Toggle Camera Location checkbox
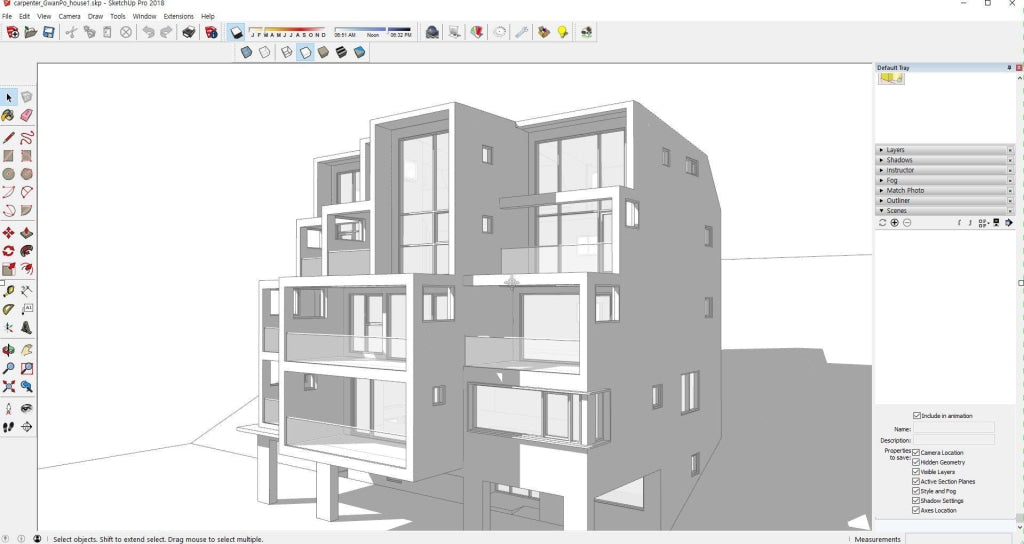Viewport: 1024px width, 544px height. (x=916, y=452)
